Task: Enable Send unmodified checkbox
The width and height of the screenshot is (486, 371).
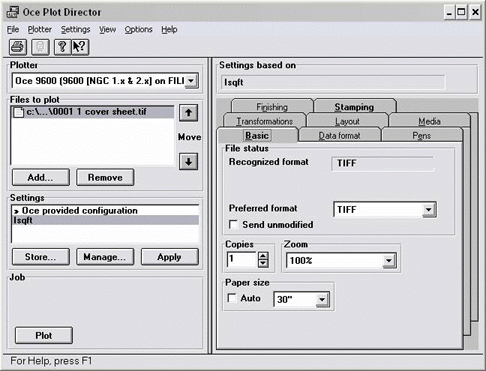Action: point(234,224)
